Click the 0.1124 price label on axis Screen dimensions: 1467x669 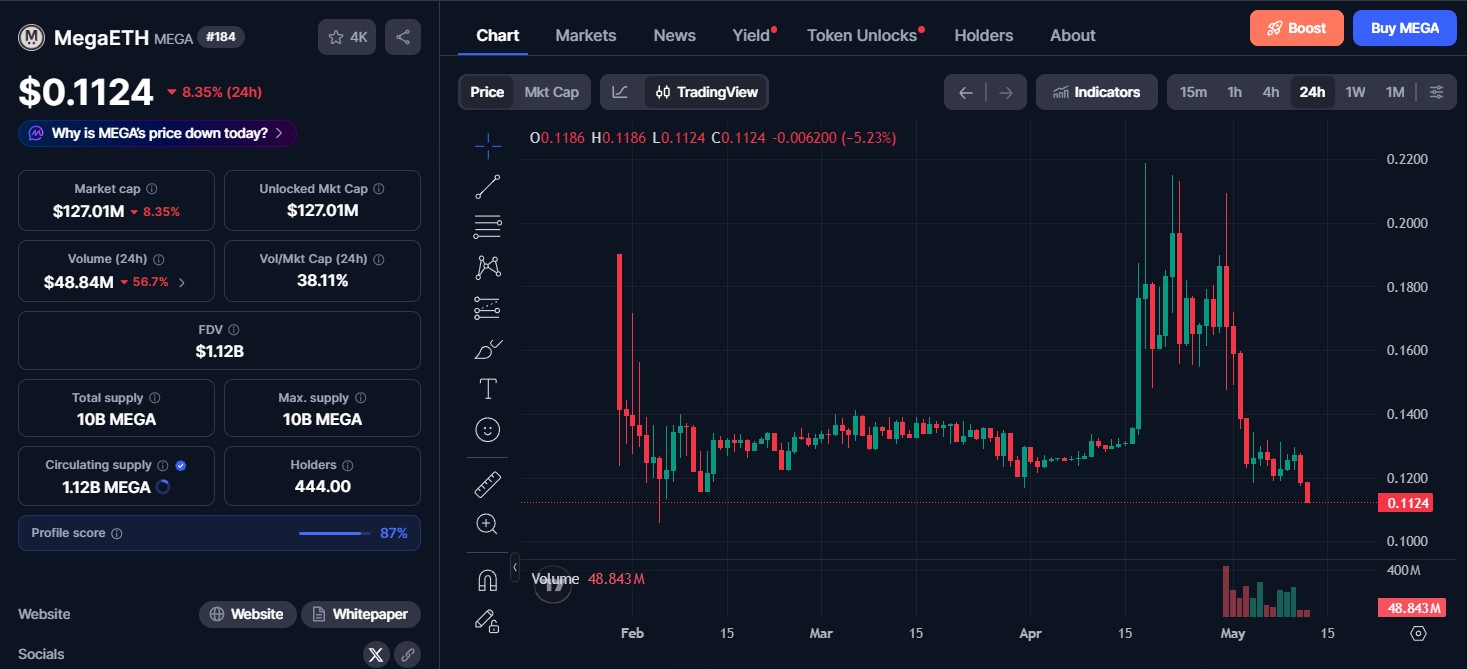point(1405,503)
